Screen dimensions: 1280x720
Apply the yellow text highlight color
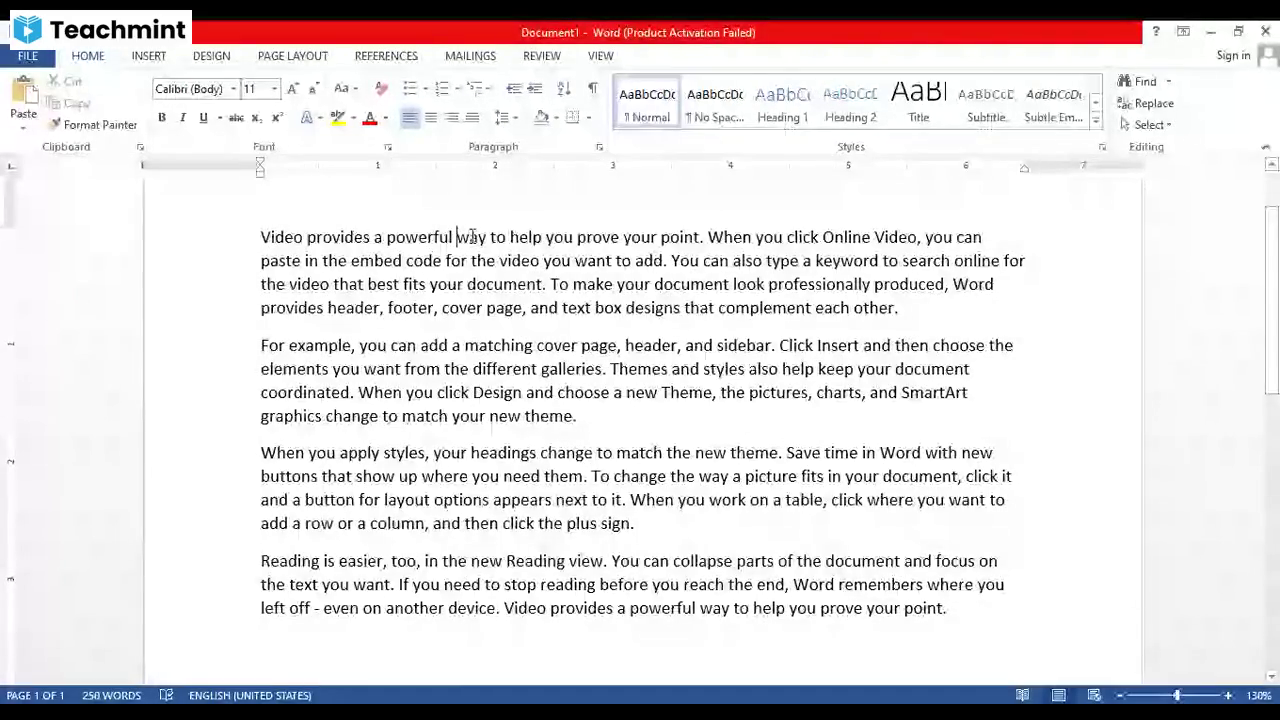(x=338, y=118)
